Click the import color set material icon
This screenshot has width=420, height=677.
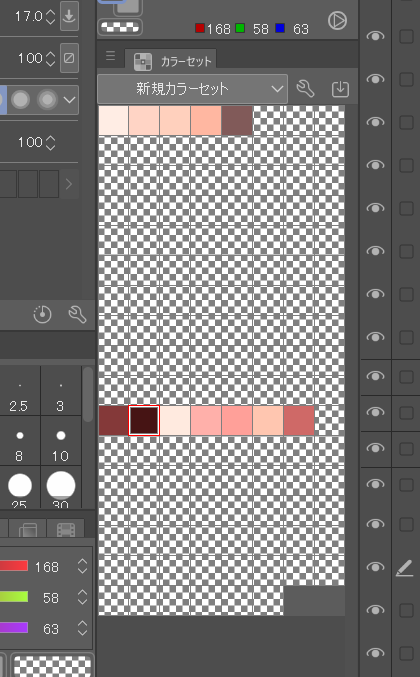click(340, 89)
